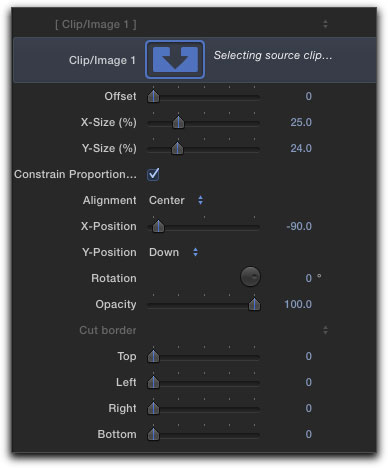Screen dimensions: 388x468
Task: Click the X-Size slider handle
Action: click(x=178, y=122)
